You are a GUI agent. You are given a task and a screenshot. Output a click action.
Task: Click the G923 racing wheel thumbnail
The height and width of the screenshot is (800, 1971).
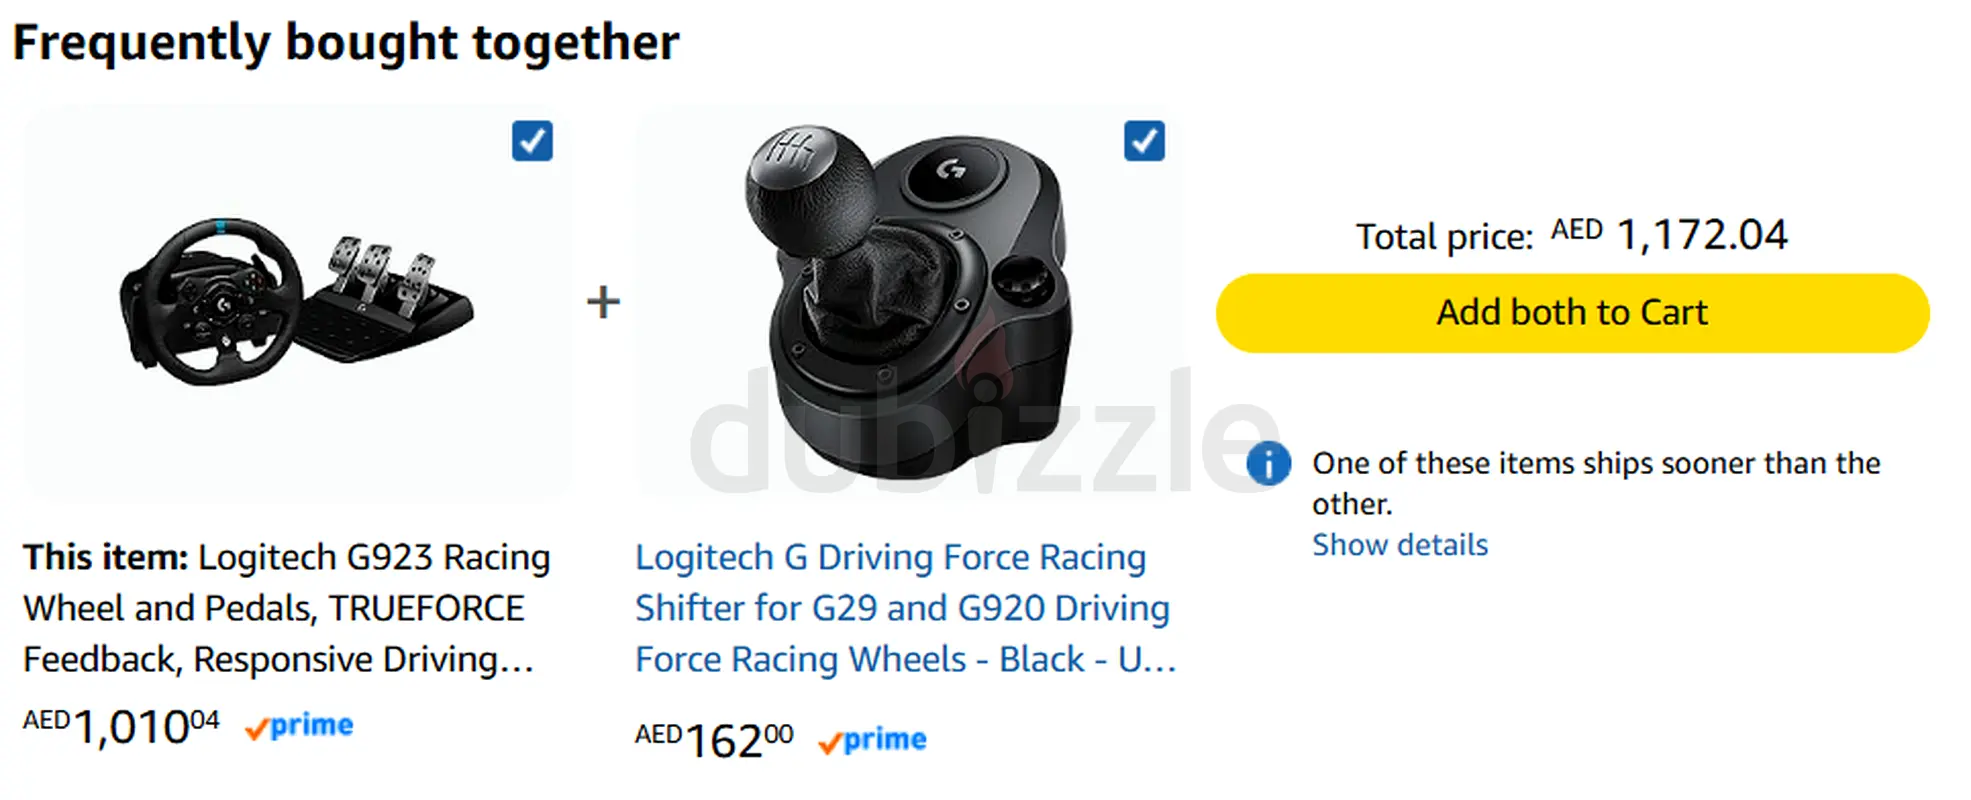point(297,301)
